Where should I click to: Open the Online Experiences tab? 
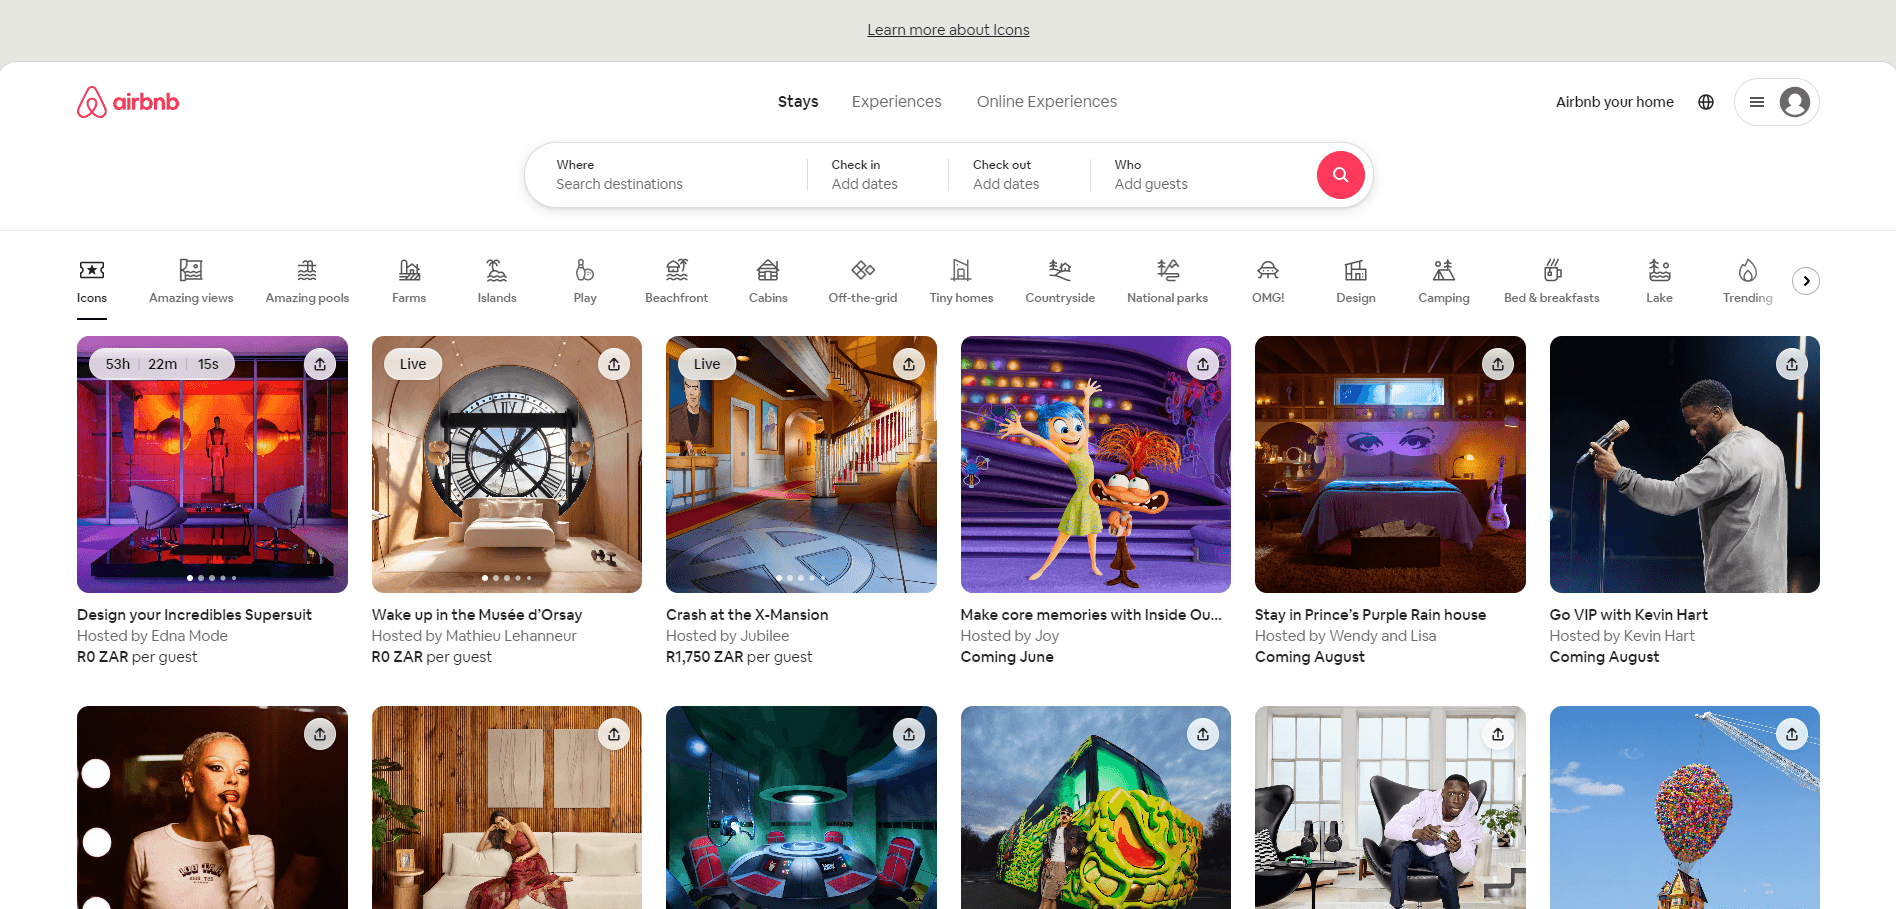[1046, 101]
